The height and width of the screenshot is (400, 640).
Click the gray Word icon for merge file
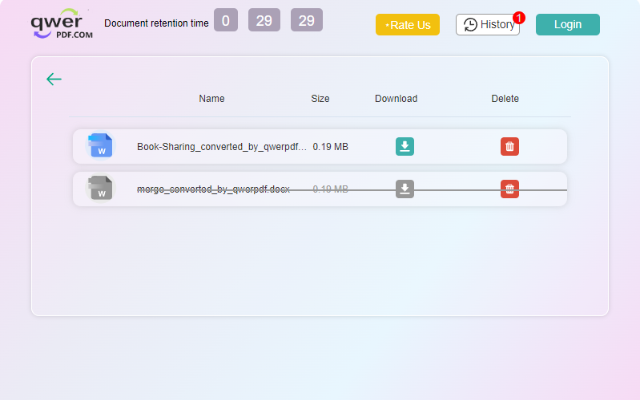100,188
